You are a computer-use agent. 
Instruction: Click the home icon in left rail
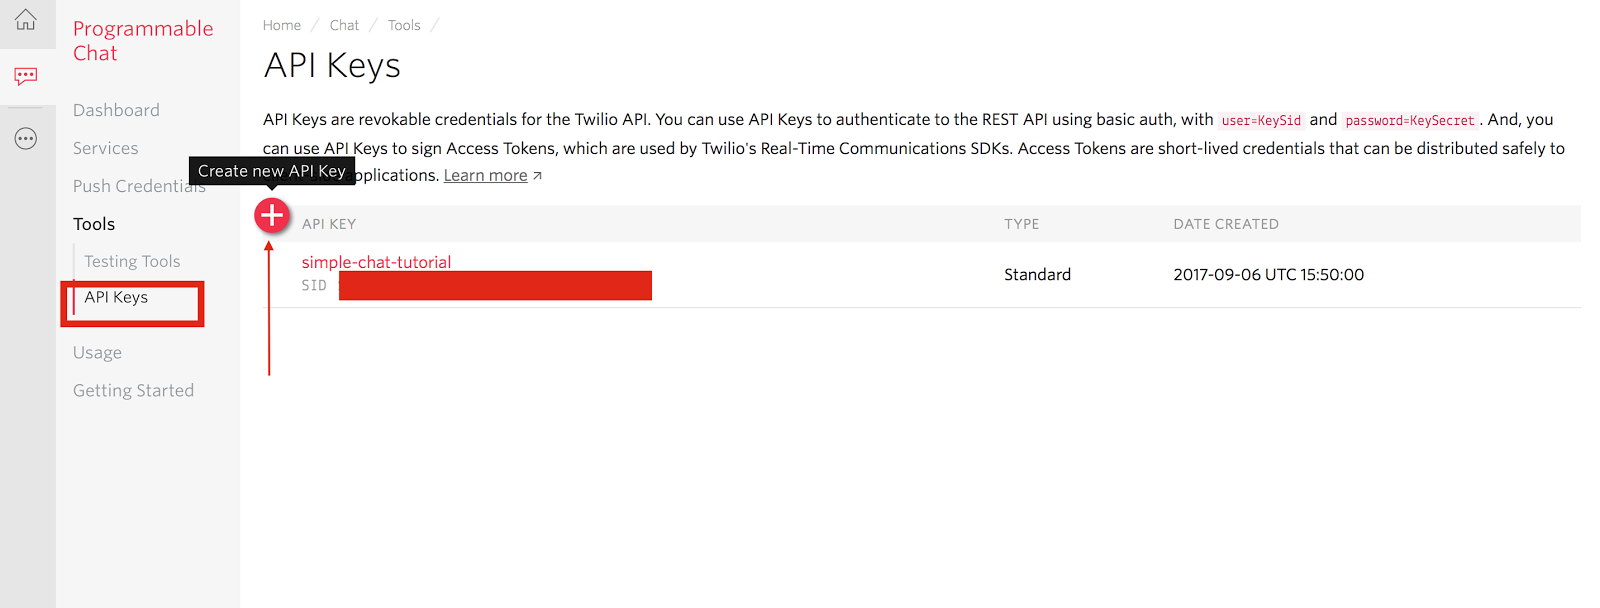click(26, 19)
